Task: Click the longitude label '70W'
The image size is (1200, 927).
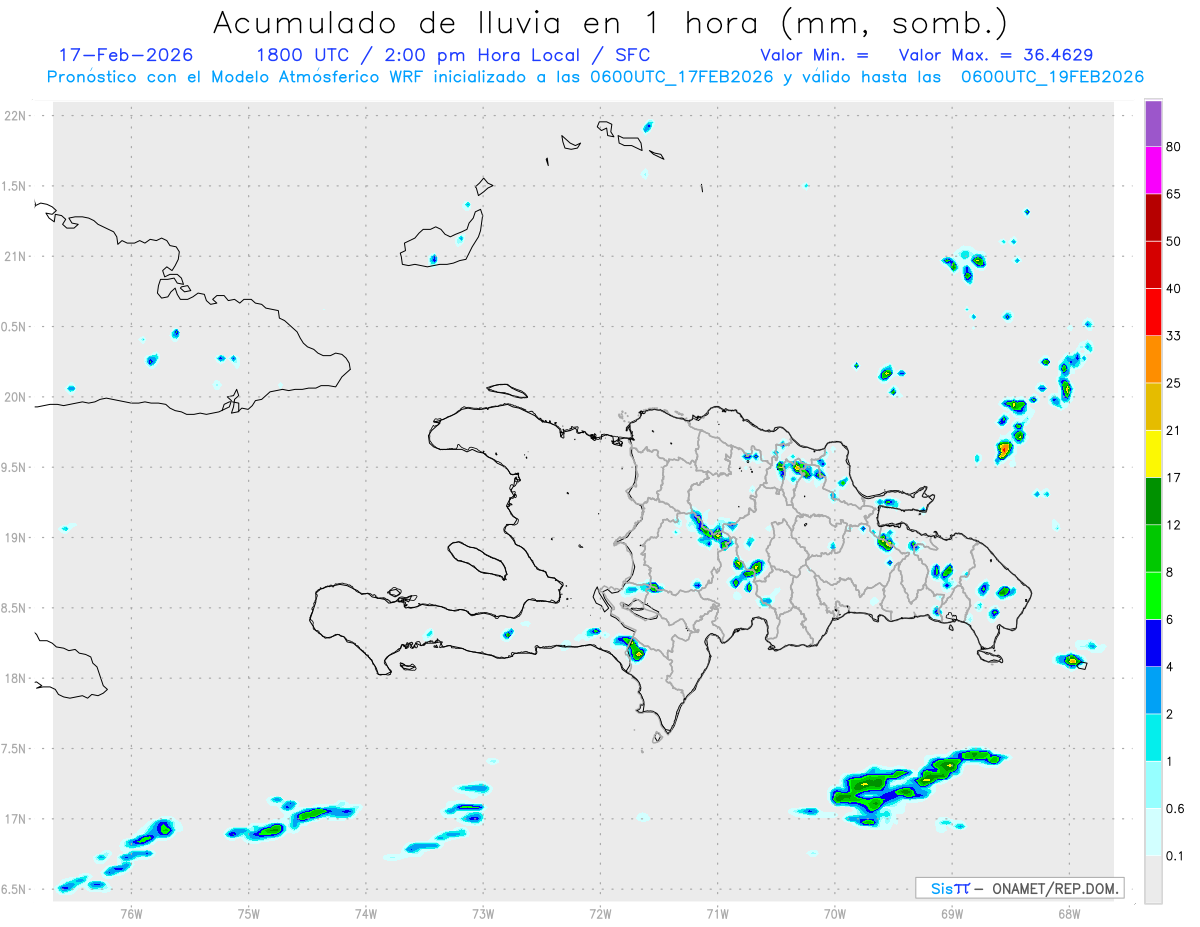Action: pyautogui.click(x=835, y=912)
